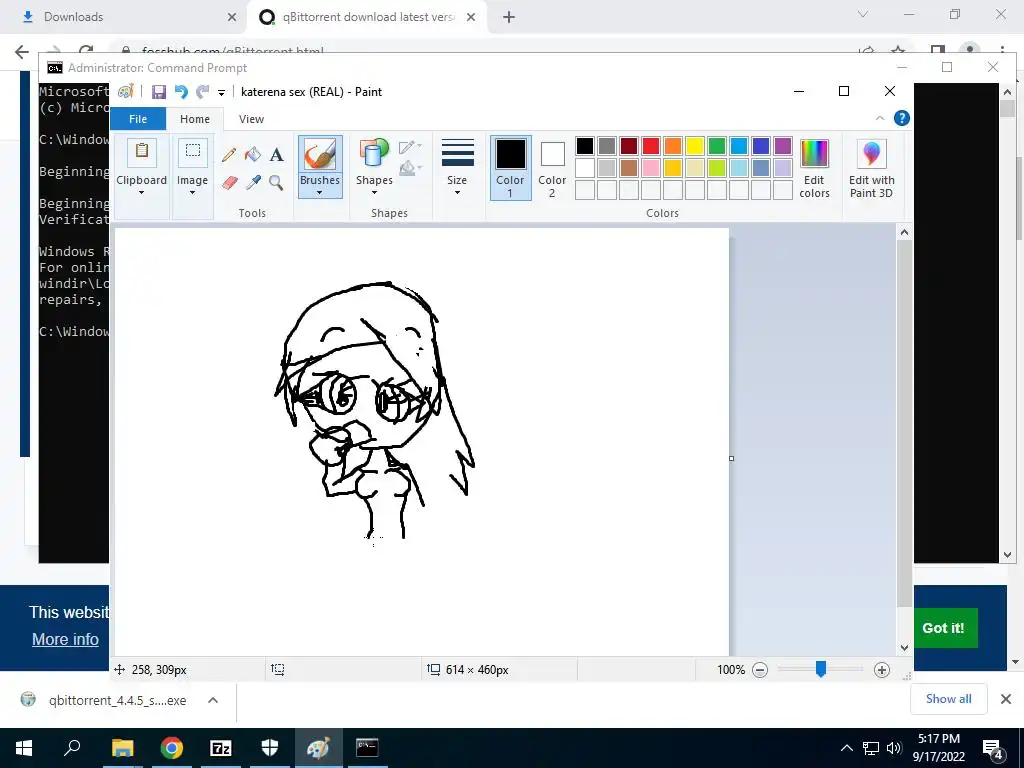Image resolution: width=1024 pixels, height=768 pixels.
Task: Open File Explorer from the taskbar
Action: click(122, 748)
